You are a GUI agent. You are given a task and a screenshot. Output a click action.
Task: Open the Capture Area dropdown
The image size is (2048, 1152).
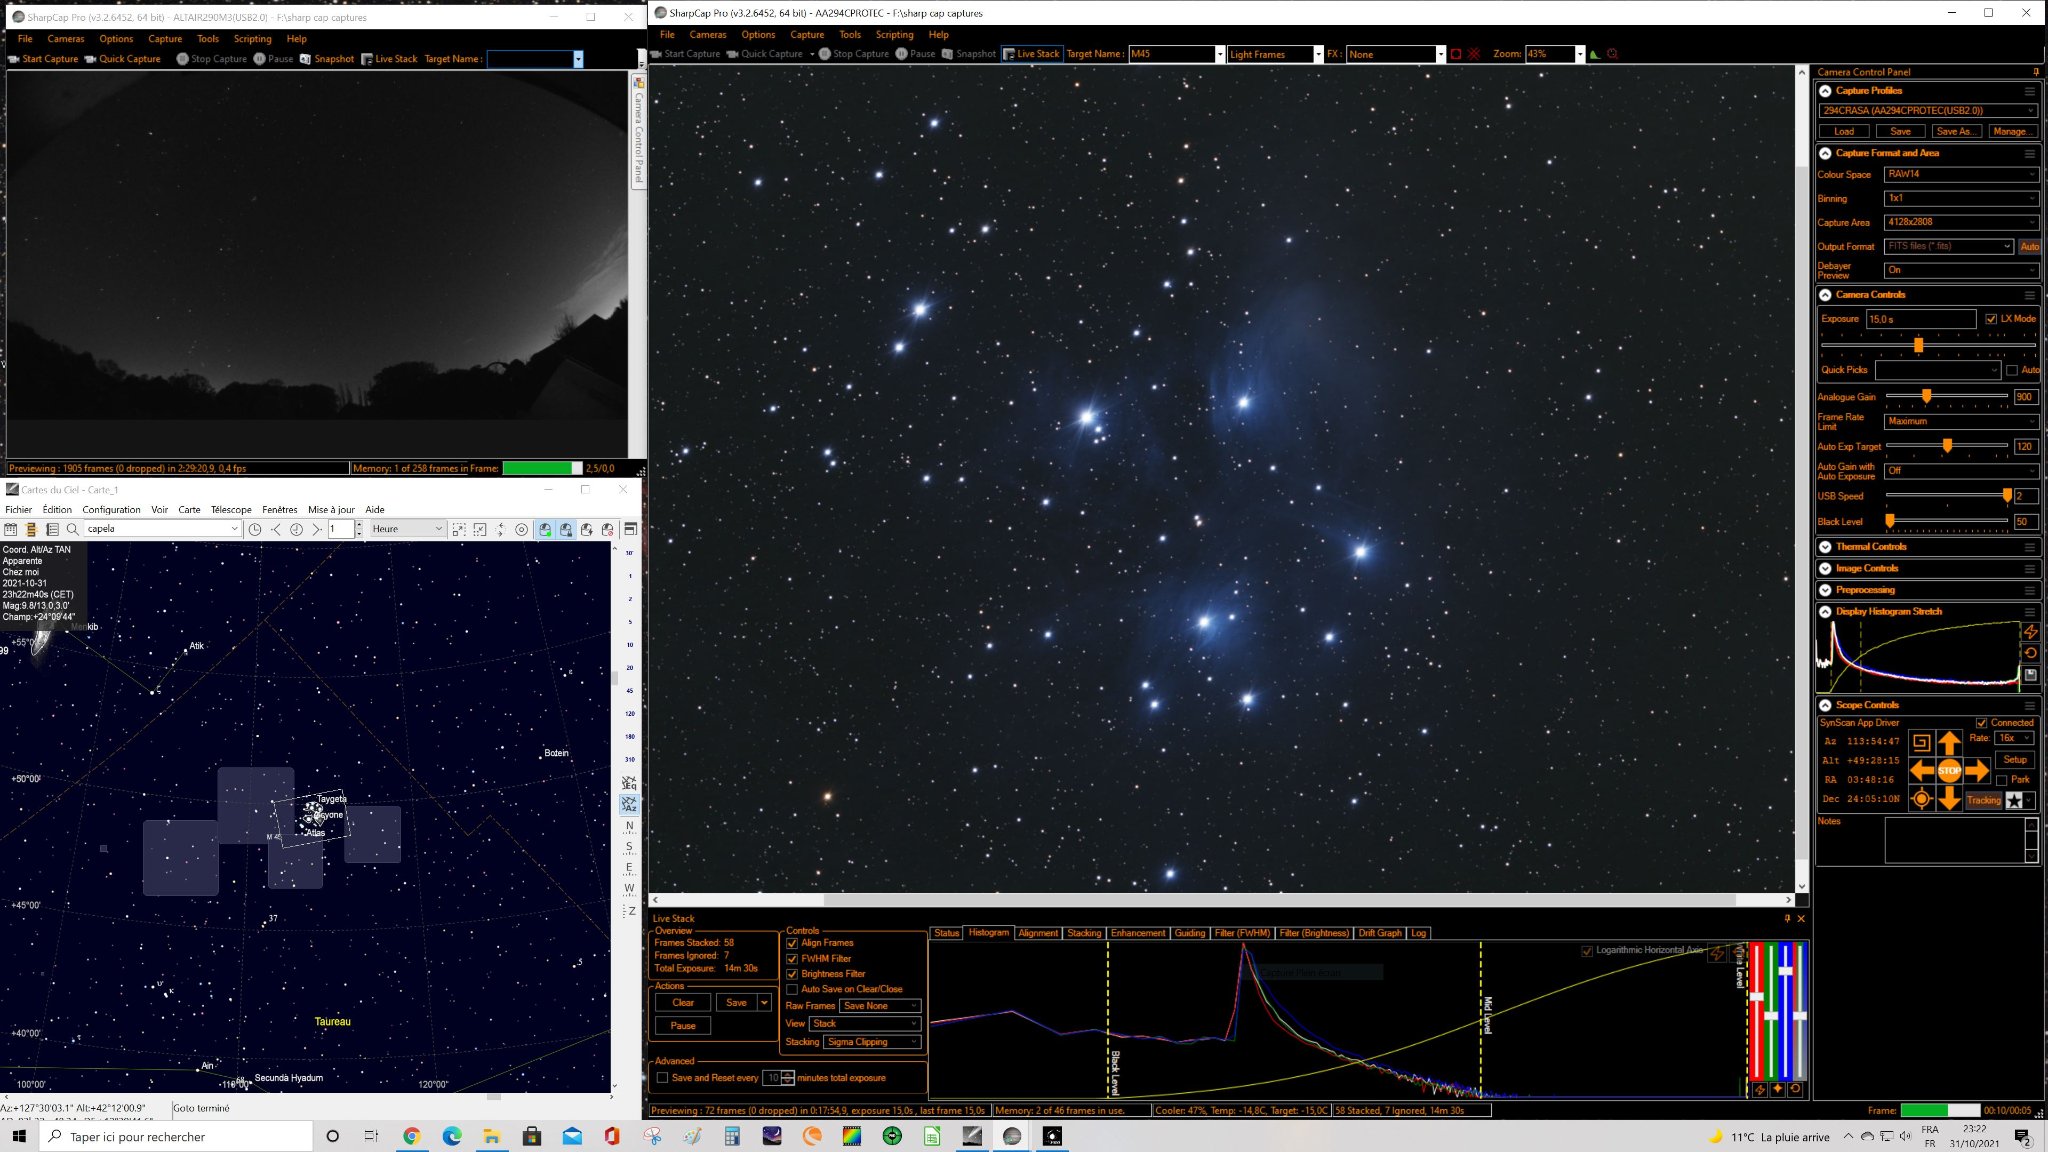coord(1960,222)
